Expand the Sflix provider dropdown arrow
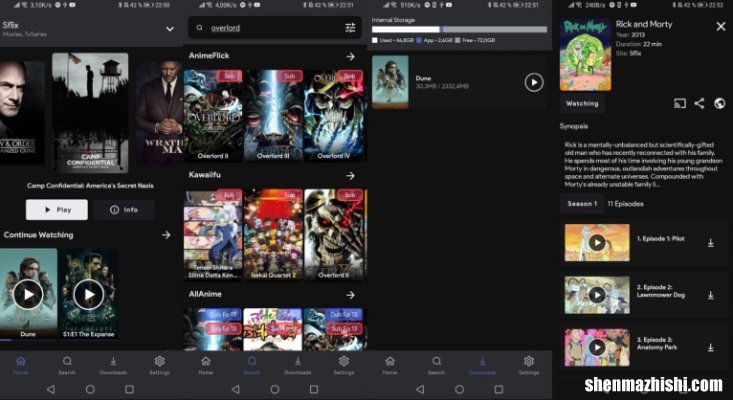This screenshot has height=400, width=733. (x=170, y=29)
